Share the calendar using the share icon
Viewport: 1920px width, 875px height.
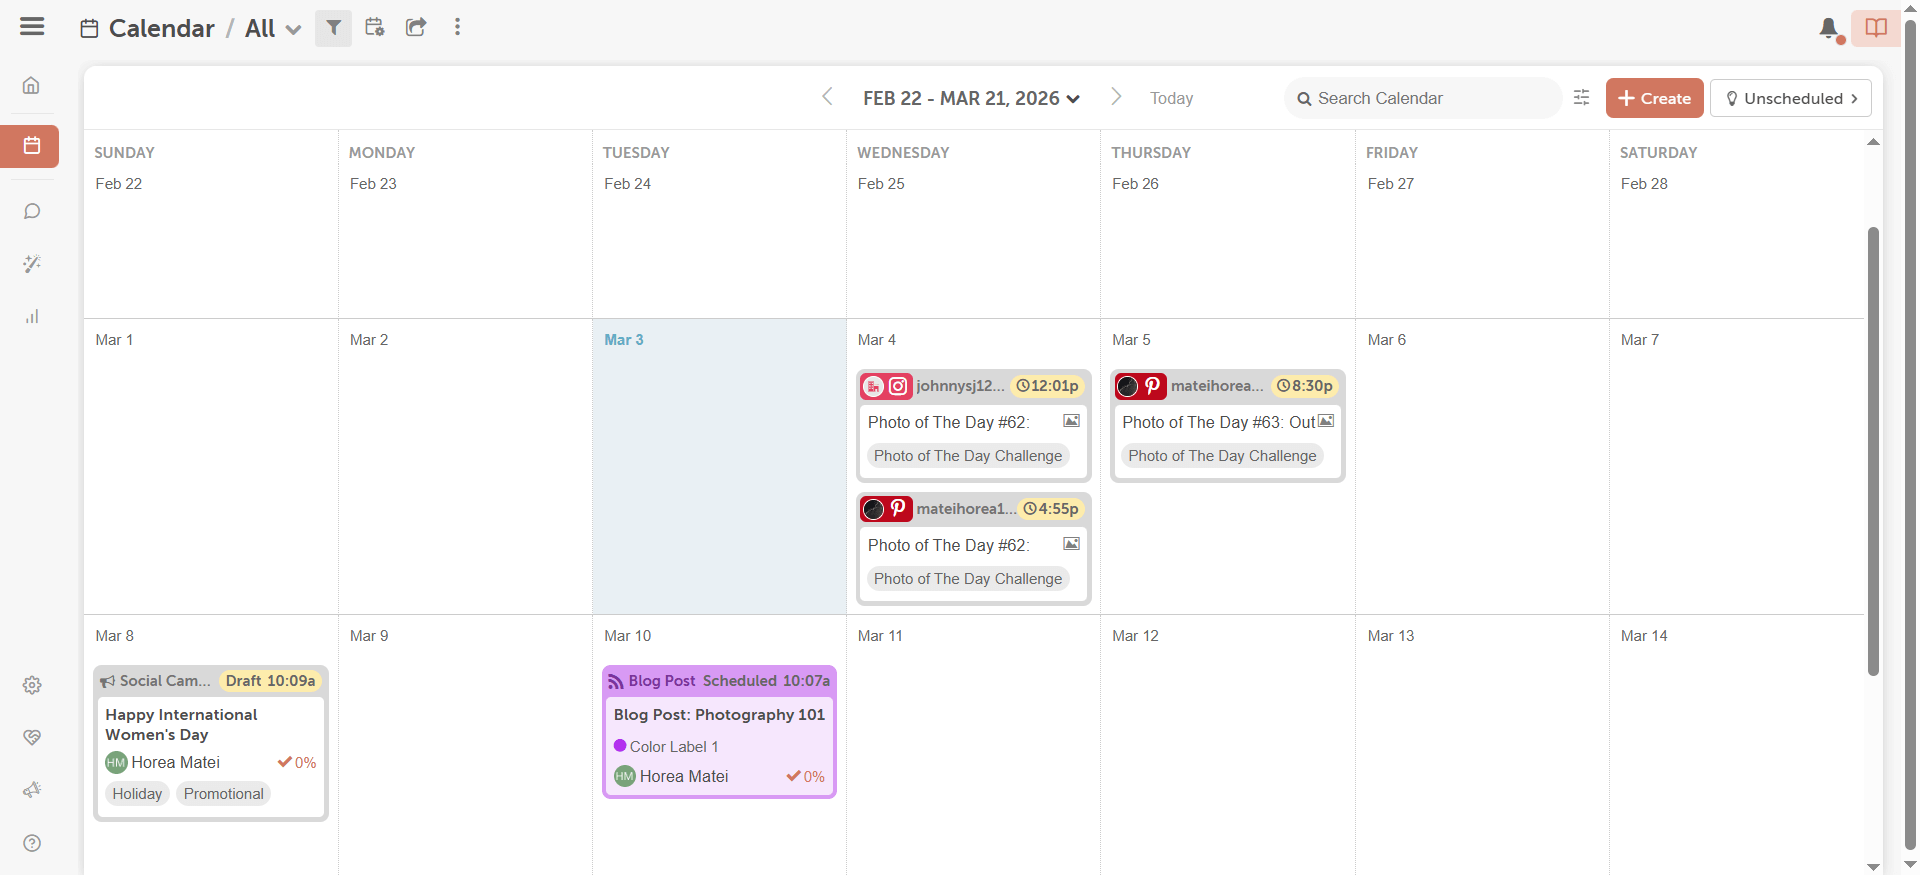click(x=415, y=28)
